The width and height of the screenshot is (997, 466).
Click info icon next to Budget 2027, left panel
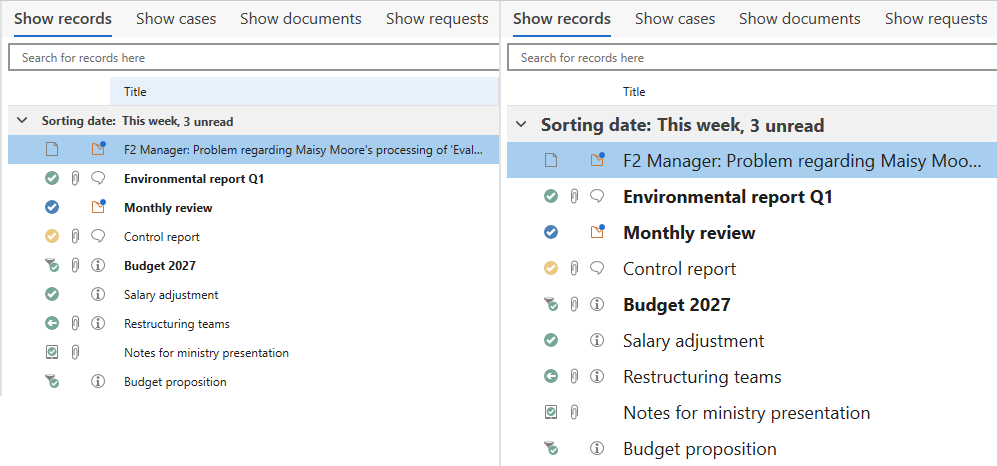coord(98,266)
